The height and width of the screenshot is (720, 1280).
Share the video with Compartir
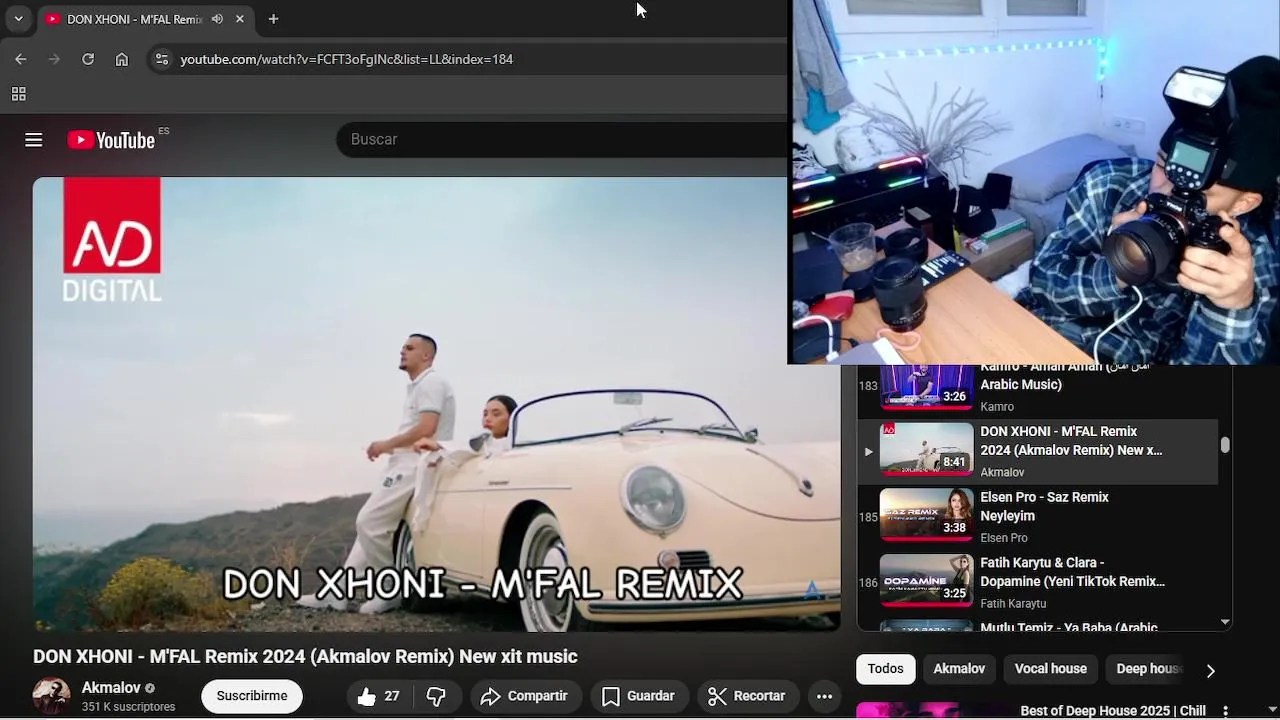524,696
